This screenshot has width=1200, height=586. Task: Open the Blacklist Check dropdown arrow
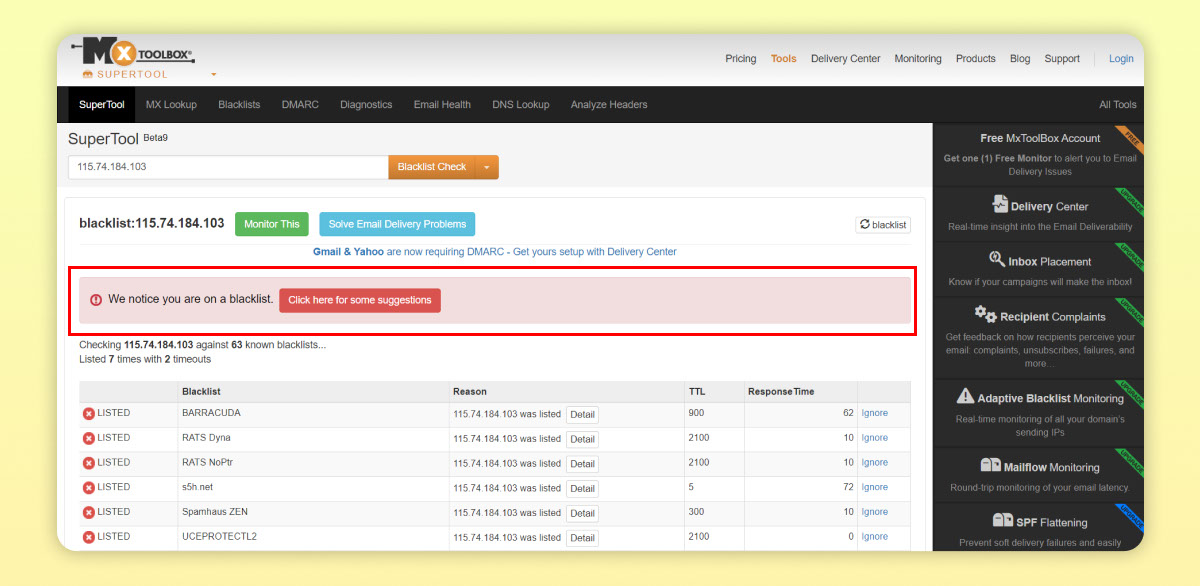pos(487,167)
